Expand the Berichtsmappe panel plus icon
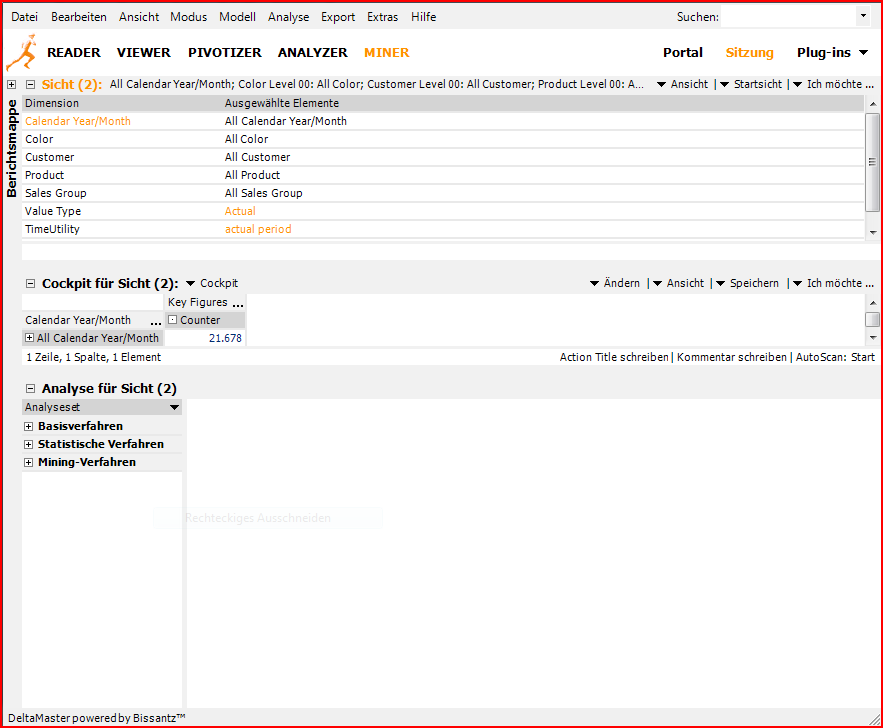This screenshot has width=883, height=728. 11,84
